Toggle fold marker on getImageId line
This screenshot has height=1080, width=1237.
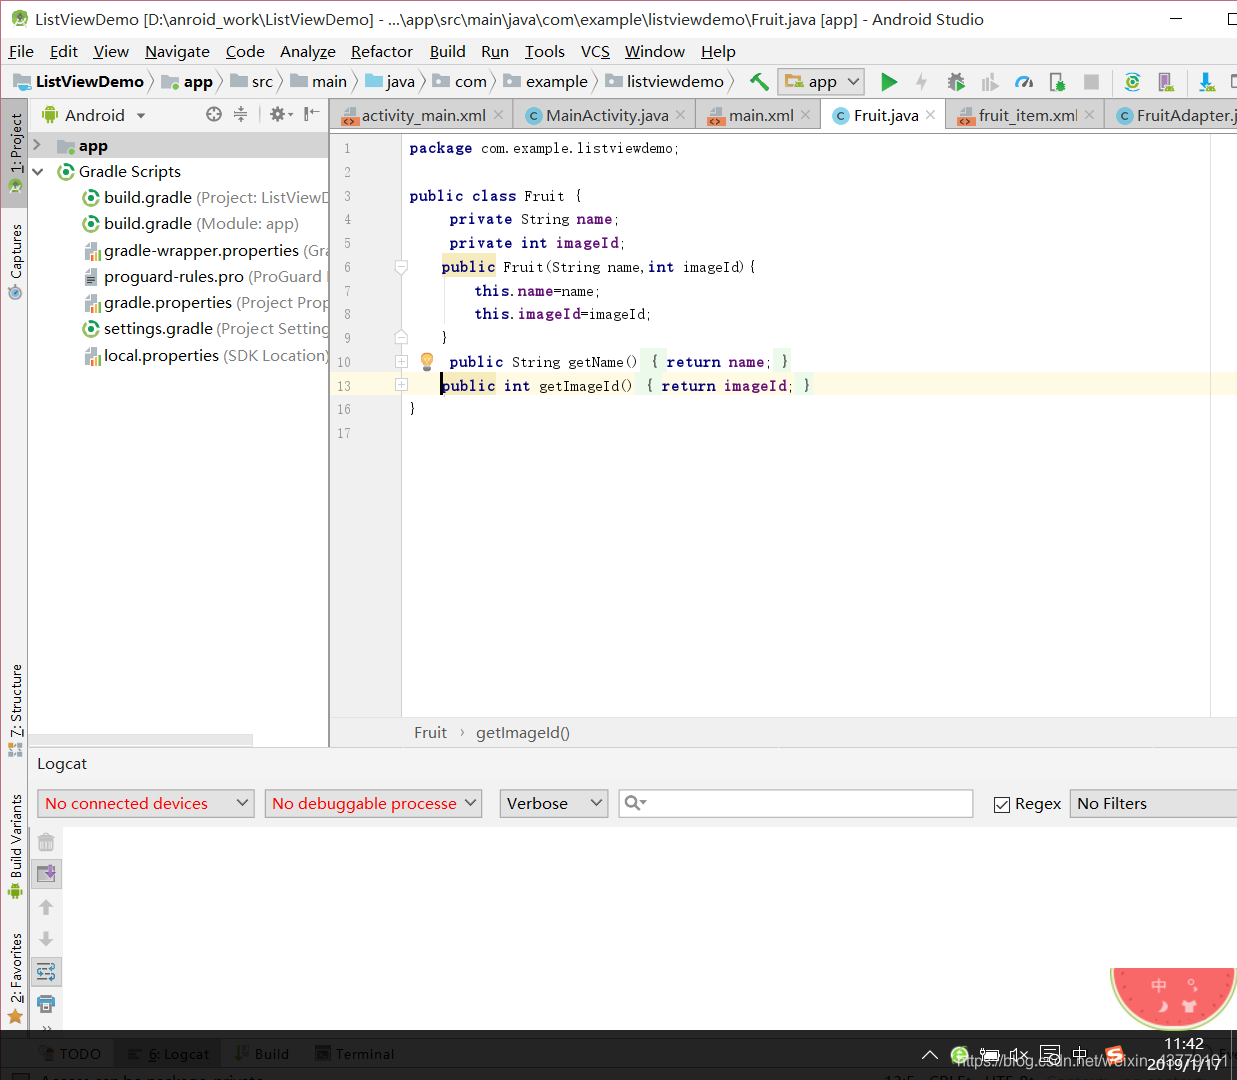pyautogui.click(x=401, y=384)
